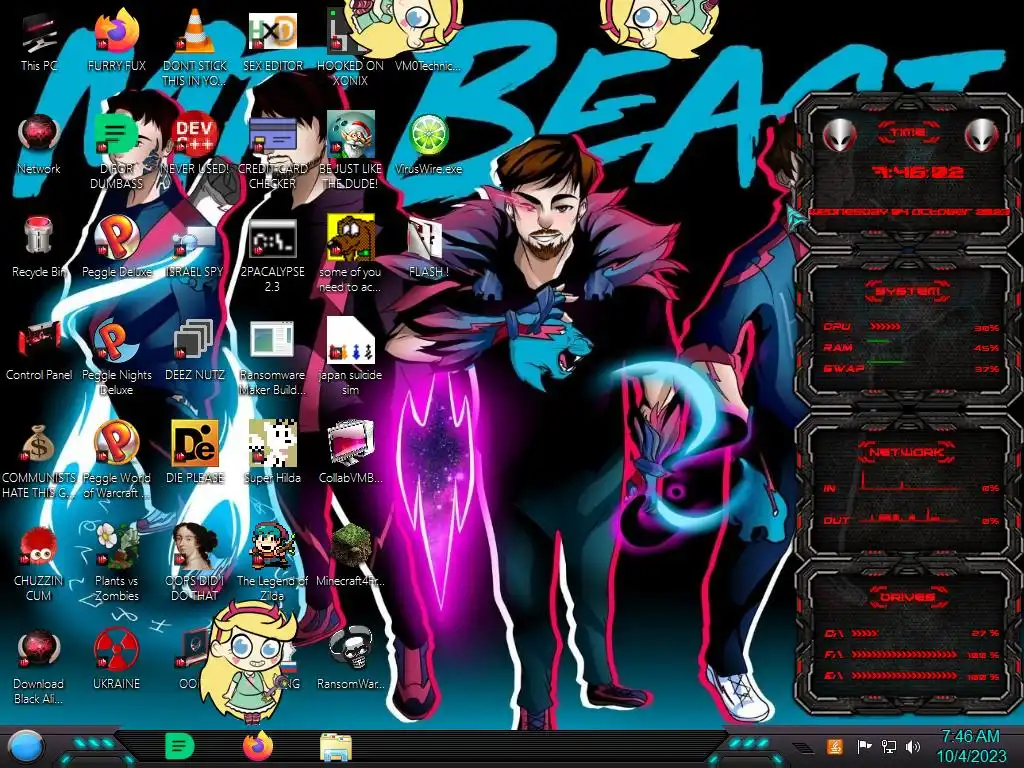Open the taskbar clock showing 7:46 AM
Viewport: 1024px width, 768px height.
[971, 746]
